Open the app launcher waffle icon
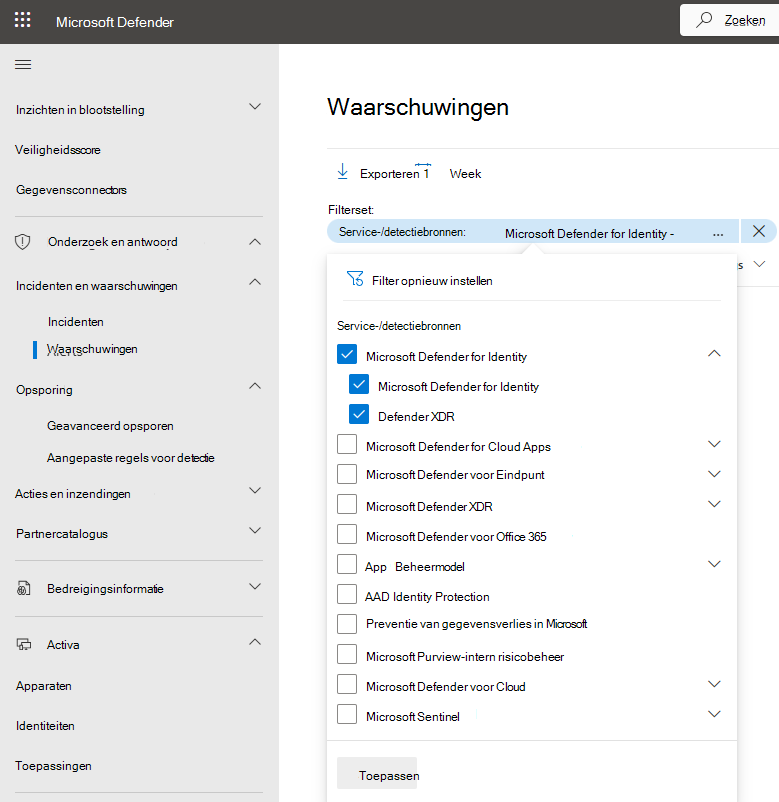779x802 pixels. click(x=23, y=20)
